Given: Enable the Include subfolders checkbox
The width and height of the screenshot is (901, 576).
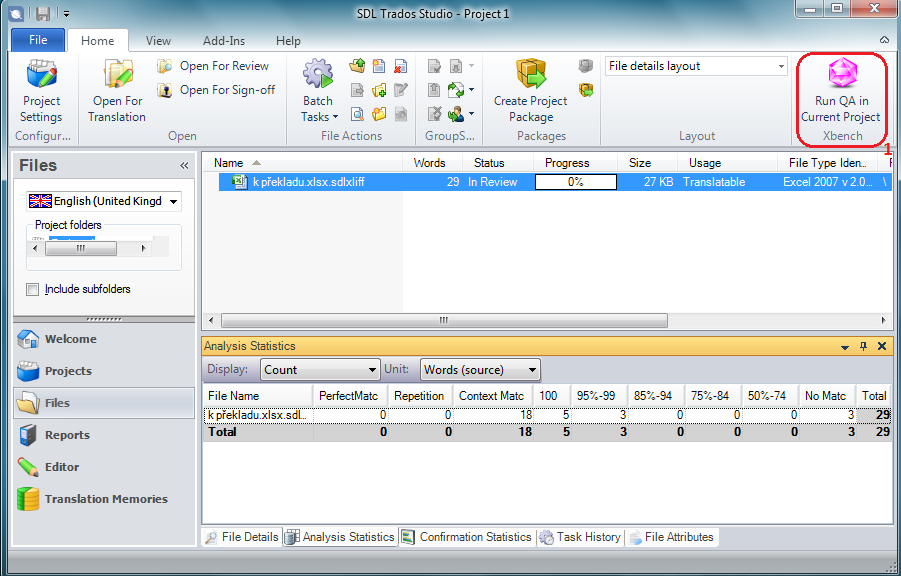Looking at the screenshot, I should (x=33, y=289).
